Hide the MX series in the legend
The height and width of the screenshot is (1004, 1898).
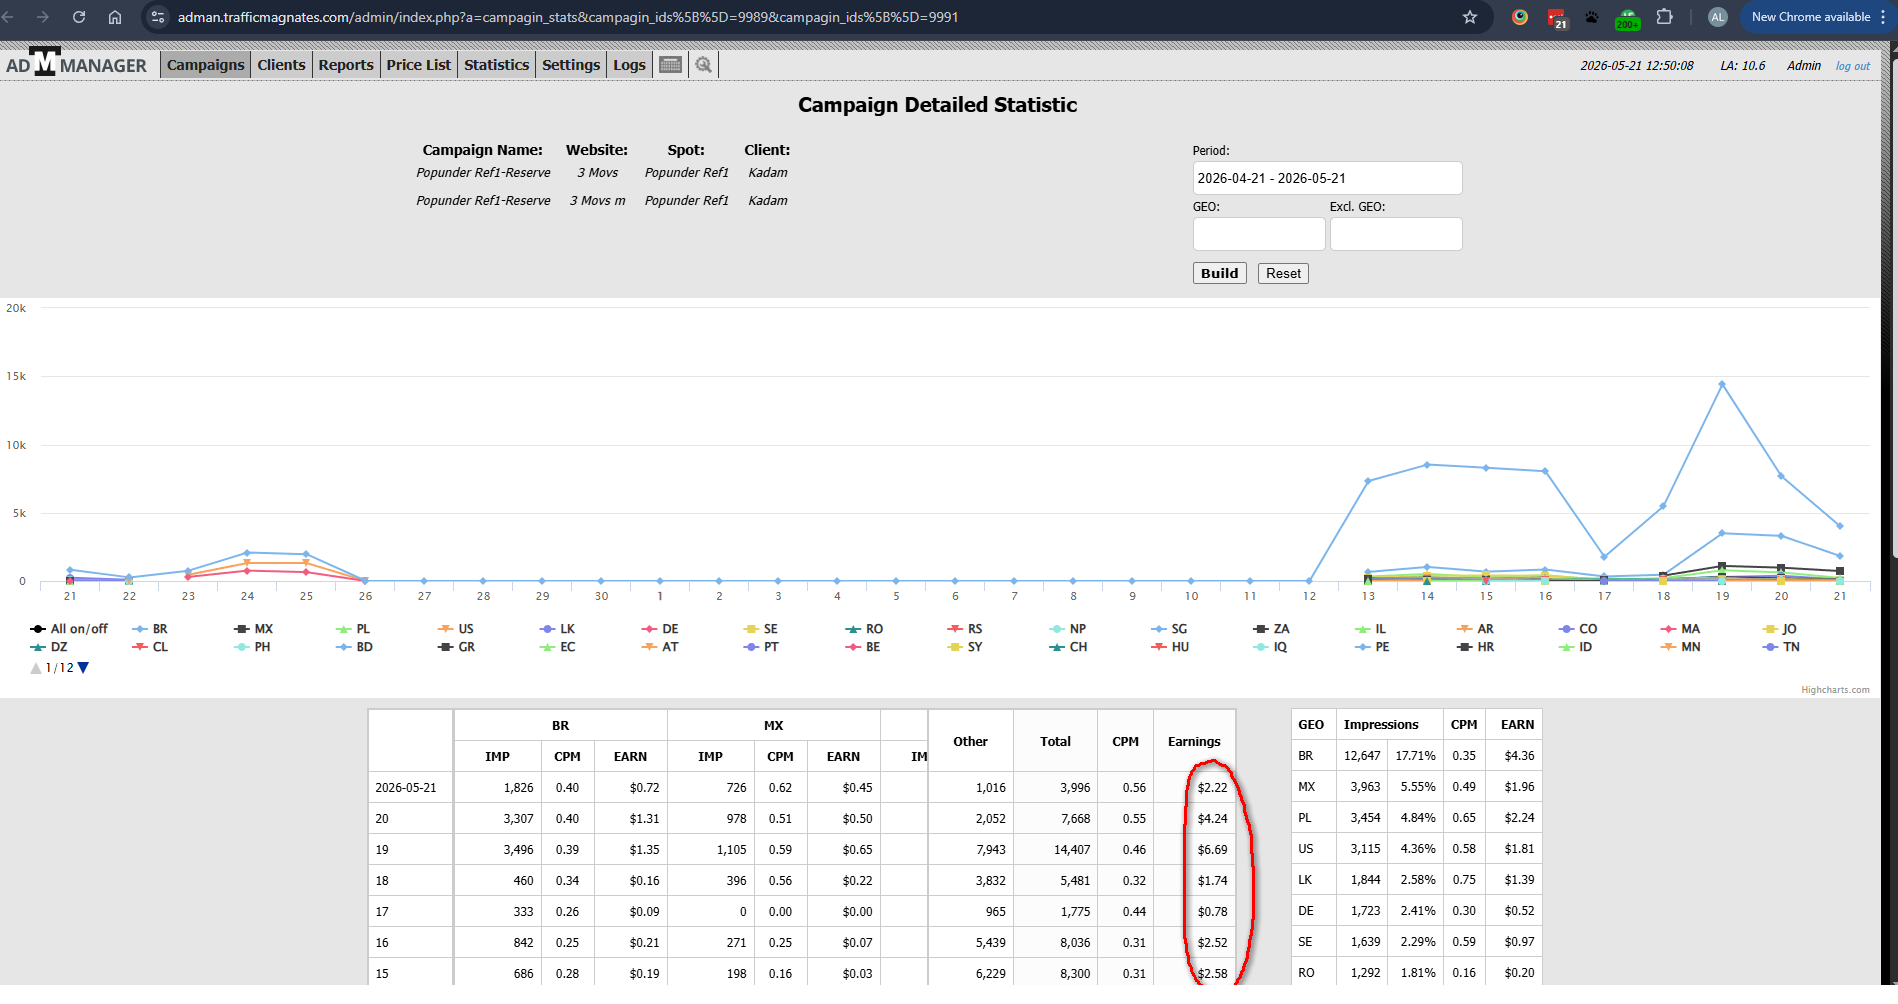point(254,629)
